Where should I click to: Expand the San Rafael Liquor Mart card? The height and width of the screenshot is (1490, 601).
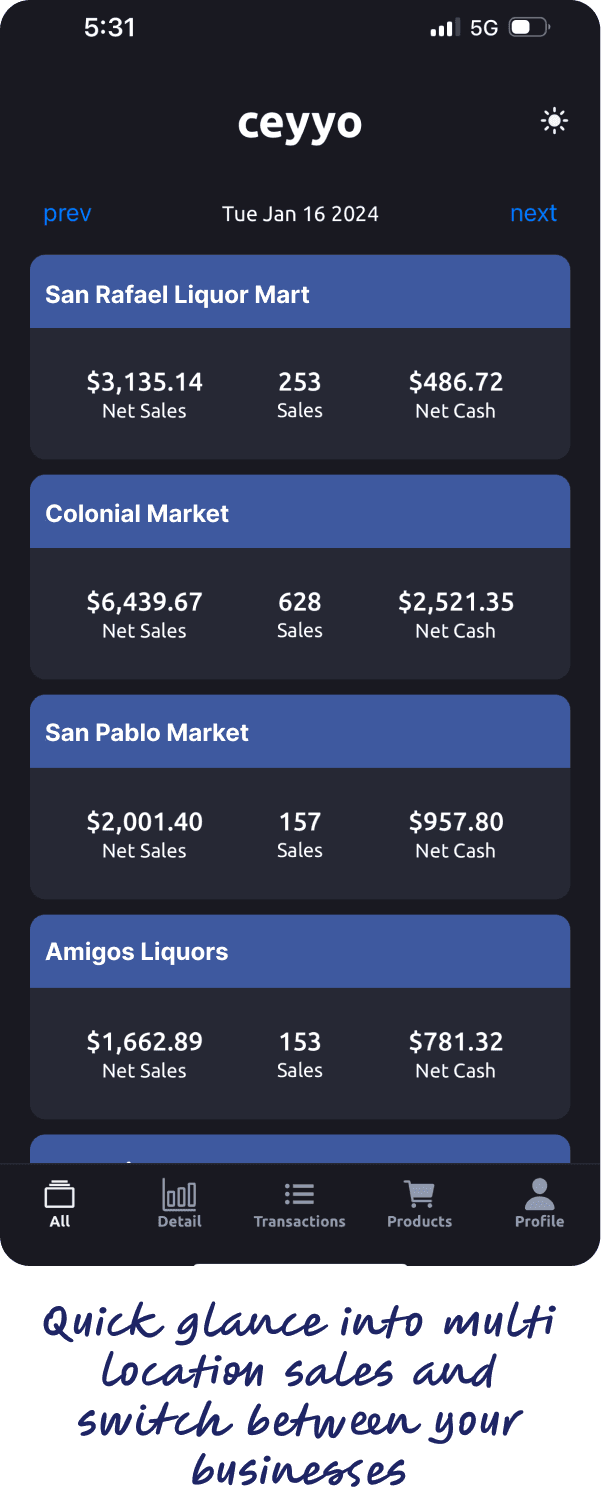tap(300, 292)
